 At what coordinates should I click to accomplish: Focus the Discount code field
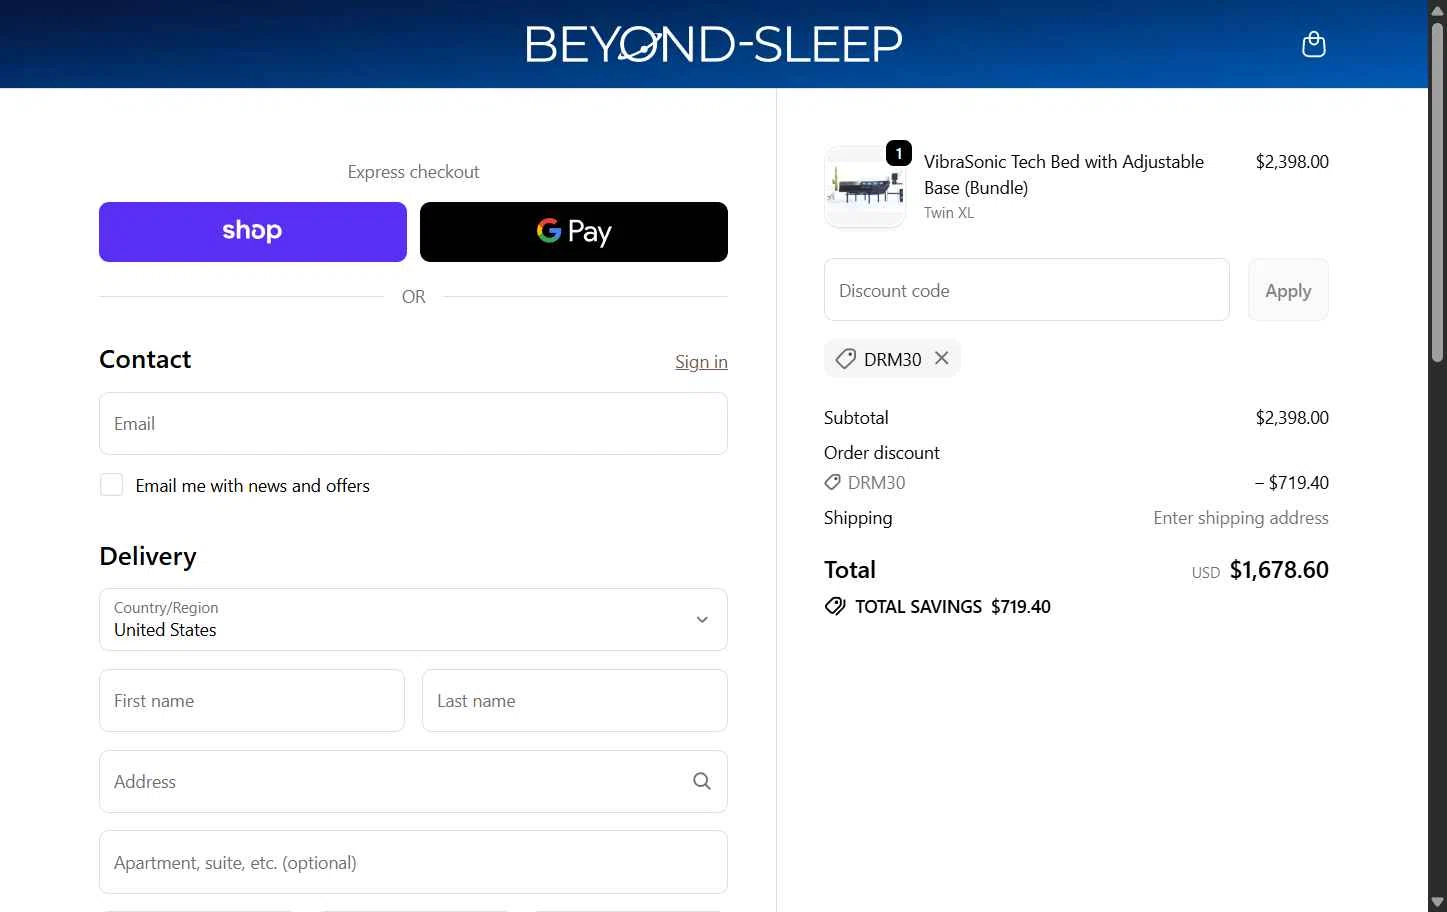click(1027, 290)
